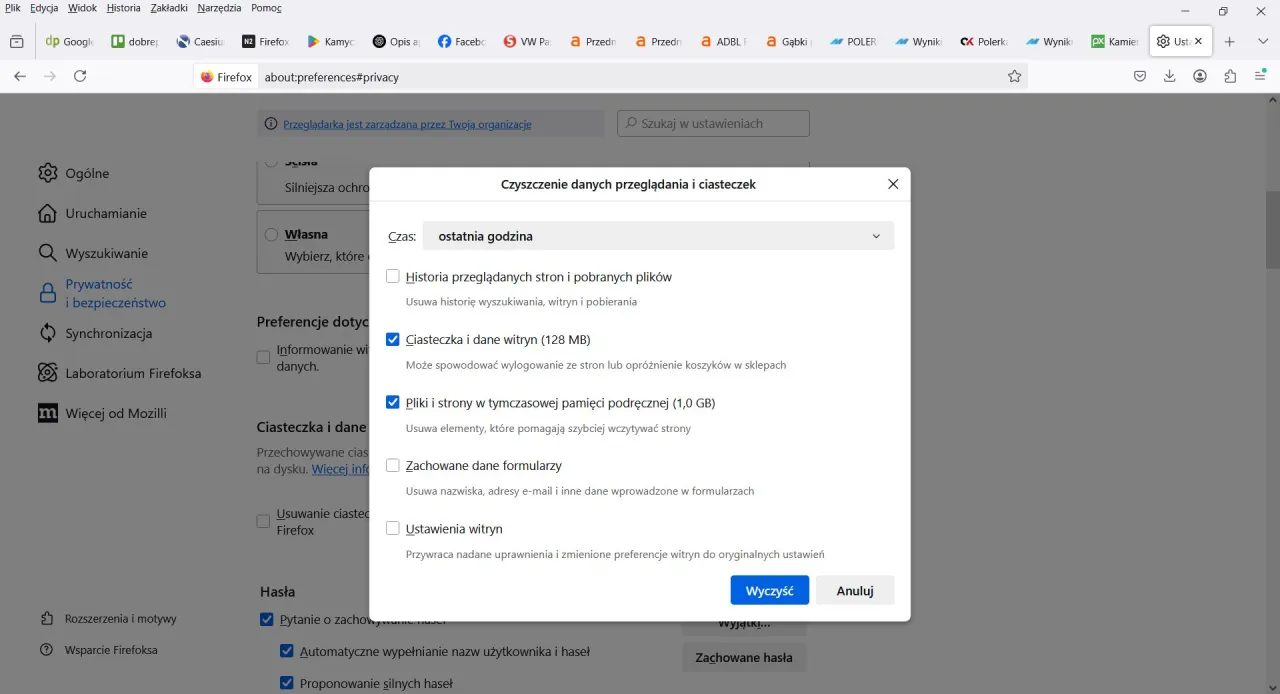Close the clear data dialog
1280x694 pixels.
click(893, 184)
